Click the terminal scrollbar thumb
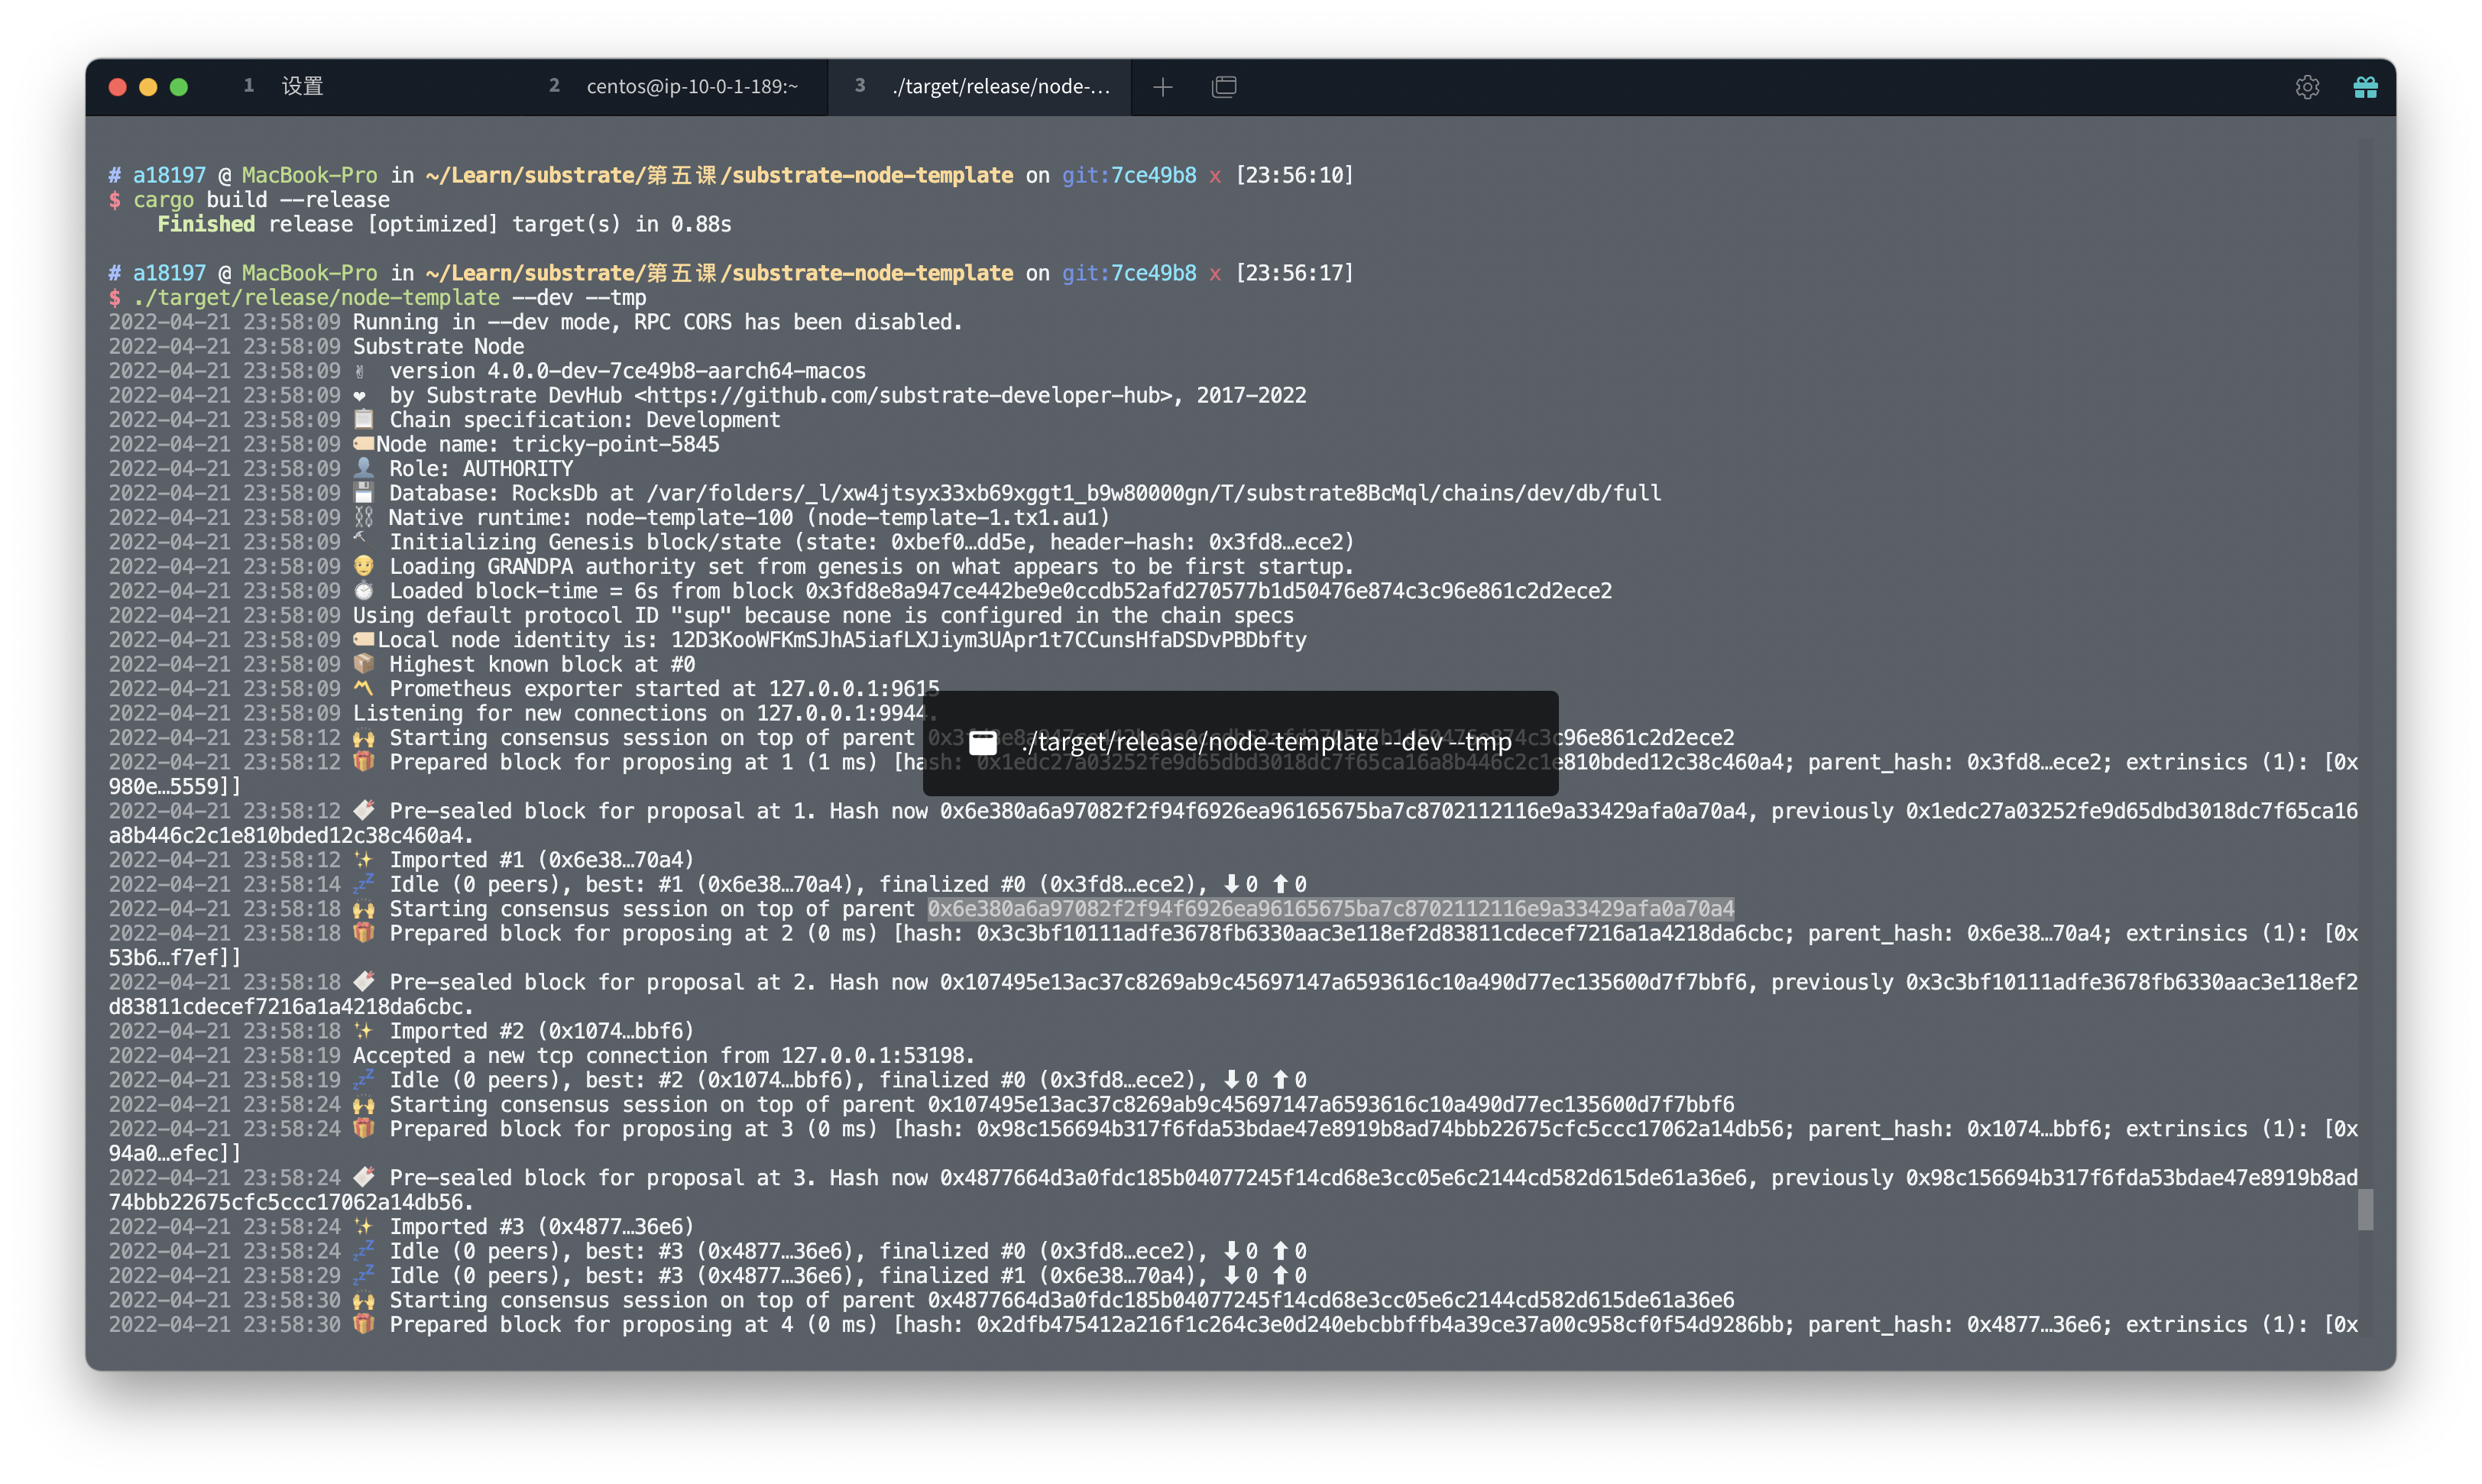Screen dimensions: 2482x1484 (2365, 1209)
